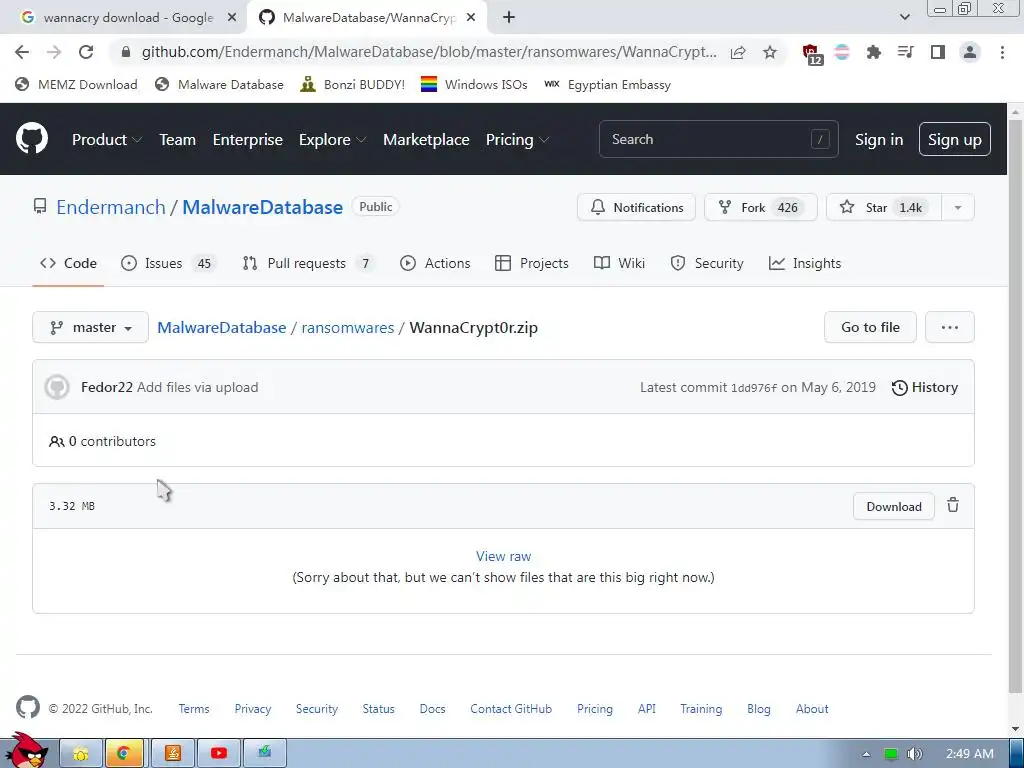Close the wannacry download Google tab
This screenshot has width=1024, height=768.
pos(231,18)
